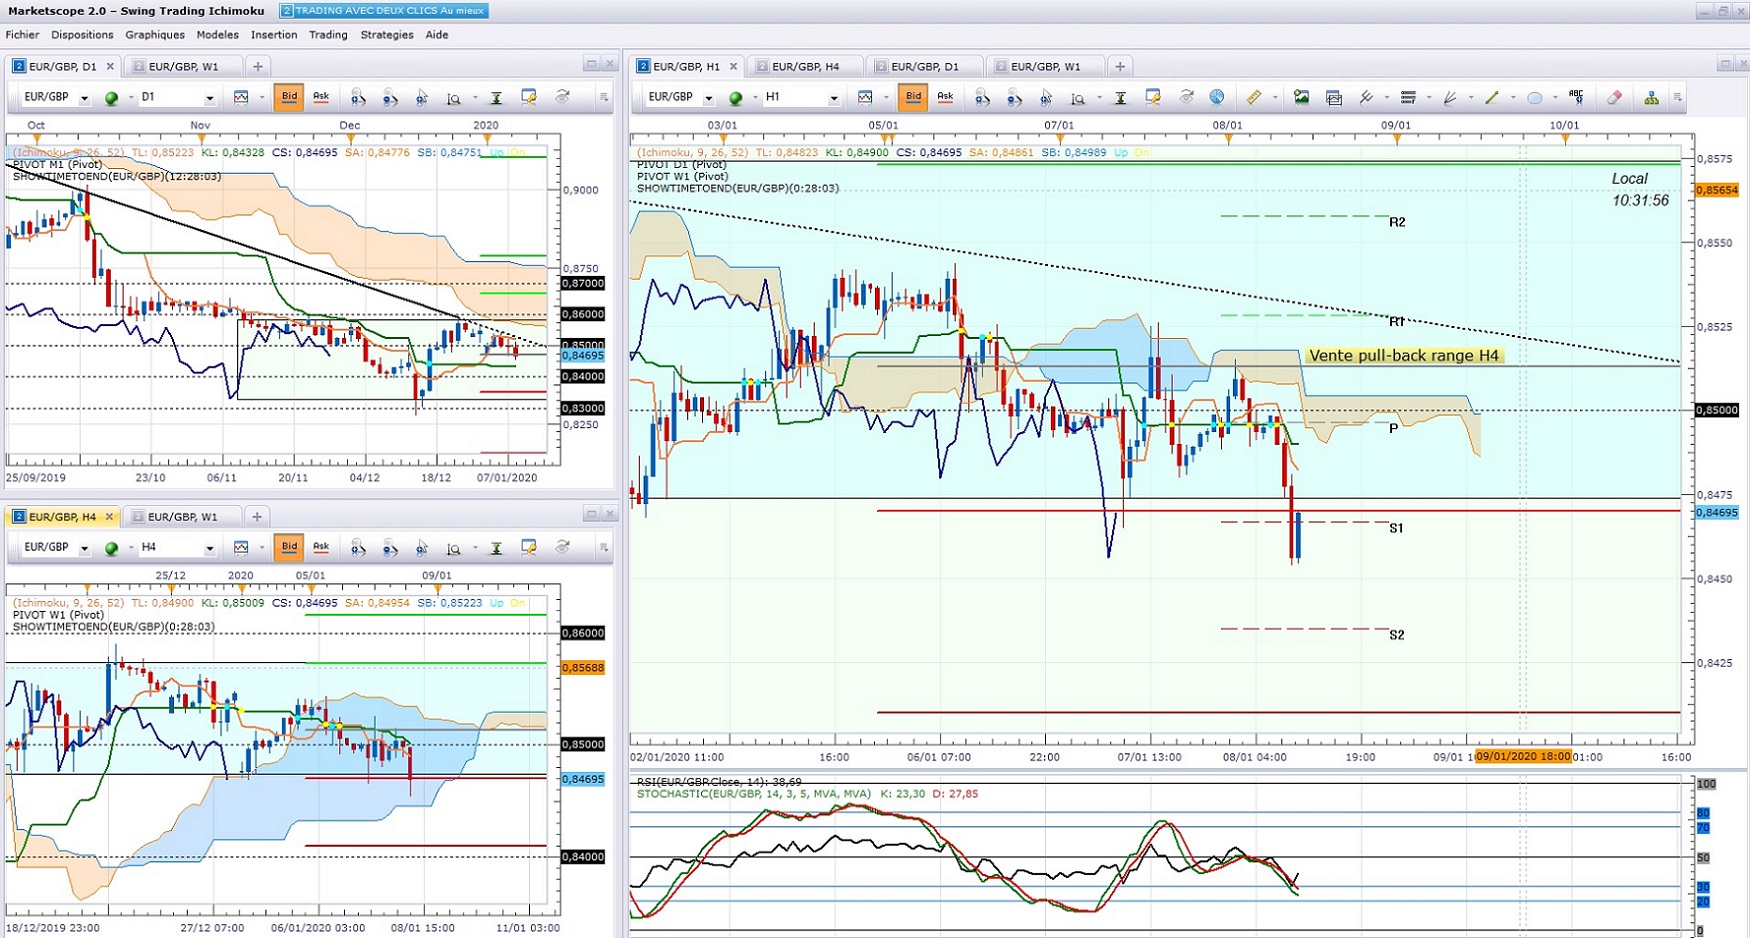The image size is (1750, 938).
Task: Click the green hierarchy icon in H1 toolbar
Action: pyautogui.click(x=1651, y=97)
